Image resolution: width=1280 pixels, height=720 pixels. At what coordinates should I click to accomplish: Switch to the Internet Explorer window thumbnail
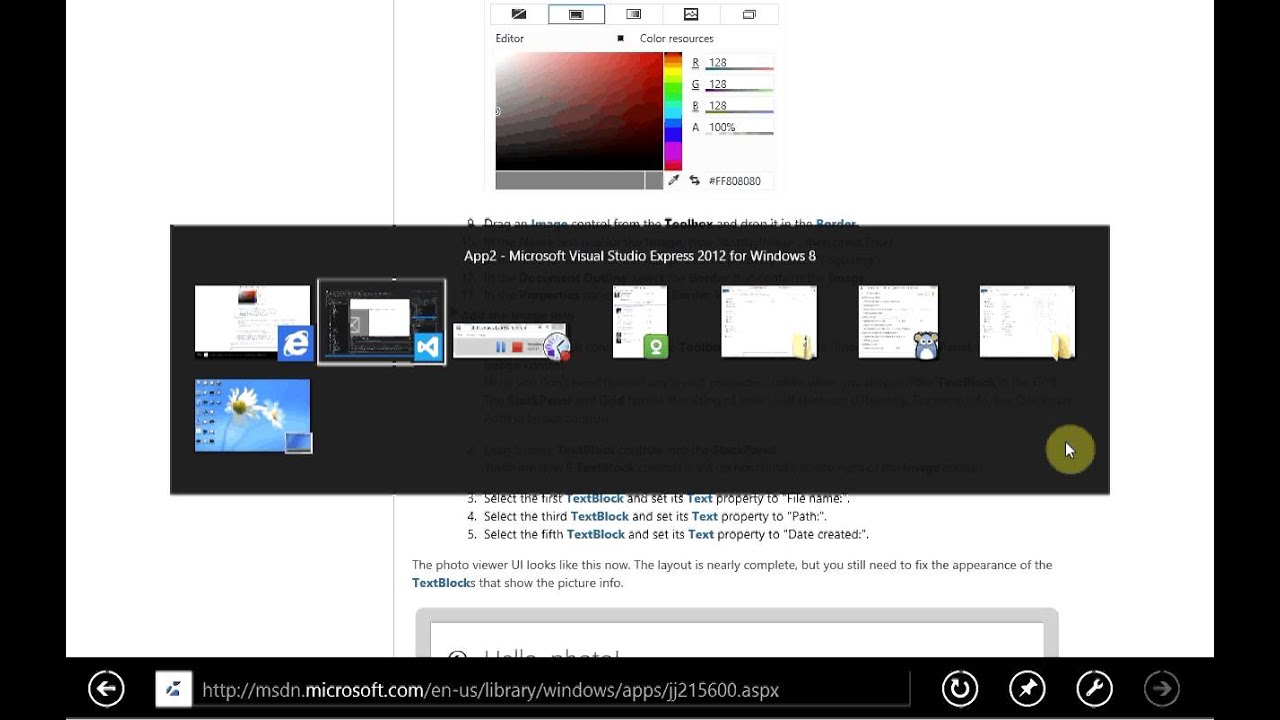[x=254, y=321]
